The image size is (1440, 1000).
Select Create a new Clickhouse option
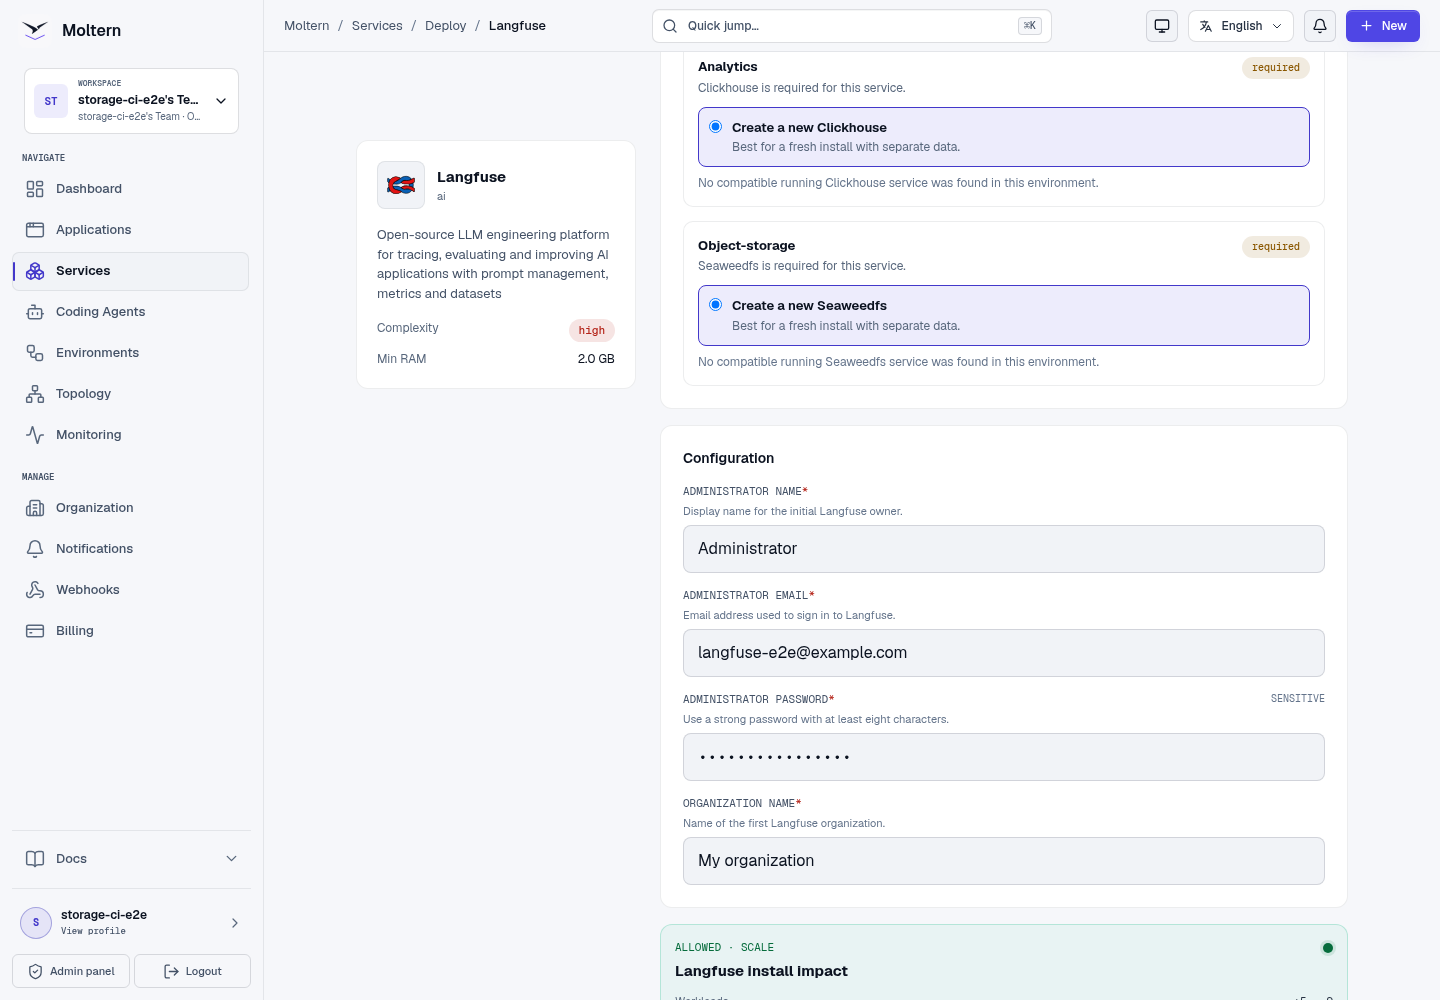pos(1004,137)
